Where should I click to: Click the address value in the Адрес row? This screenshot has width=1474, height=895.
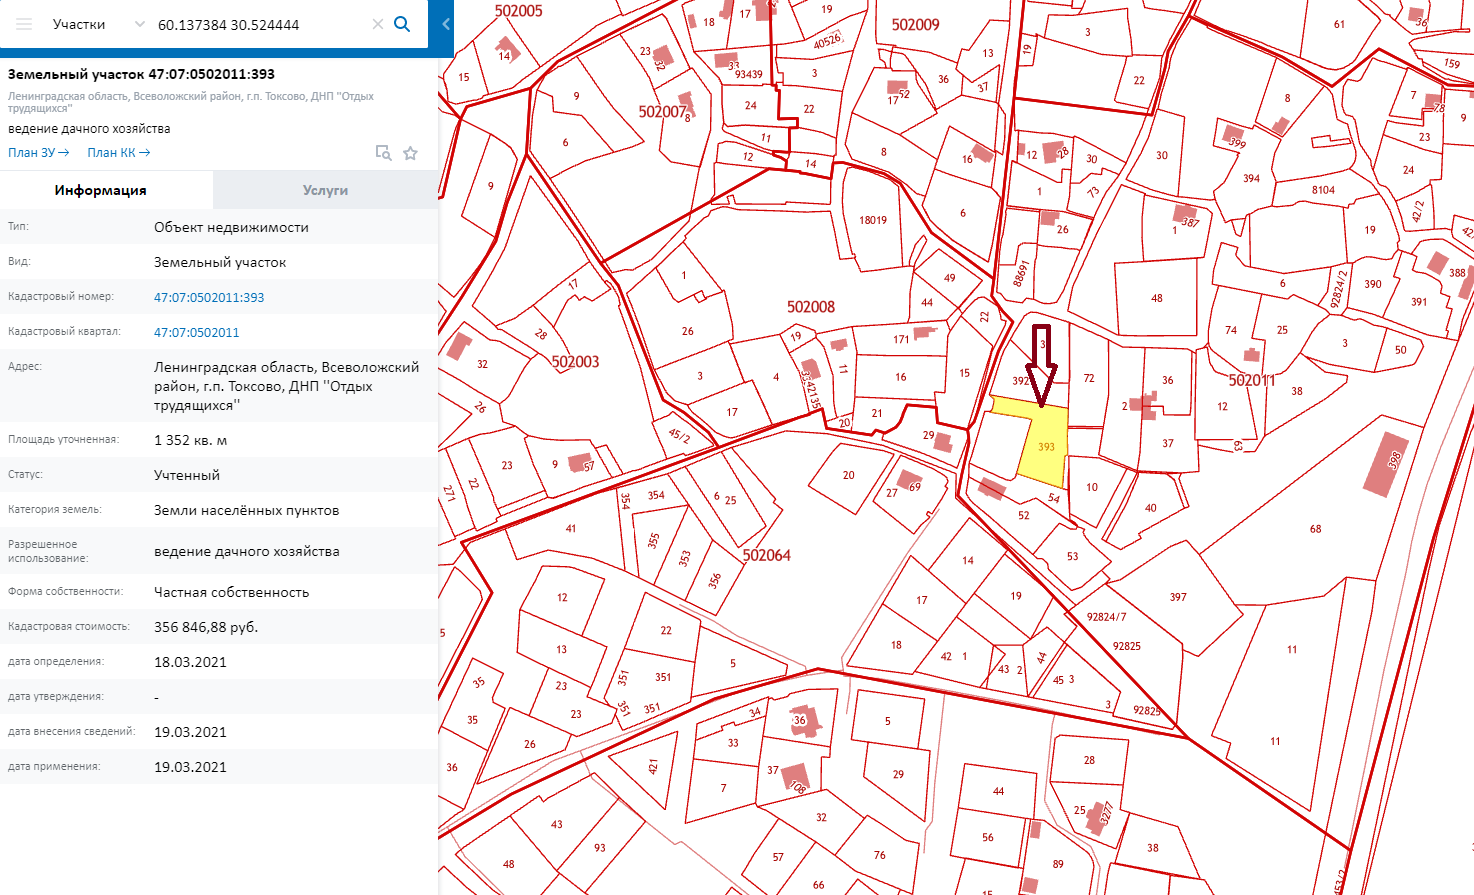coord(287,386)
